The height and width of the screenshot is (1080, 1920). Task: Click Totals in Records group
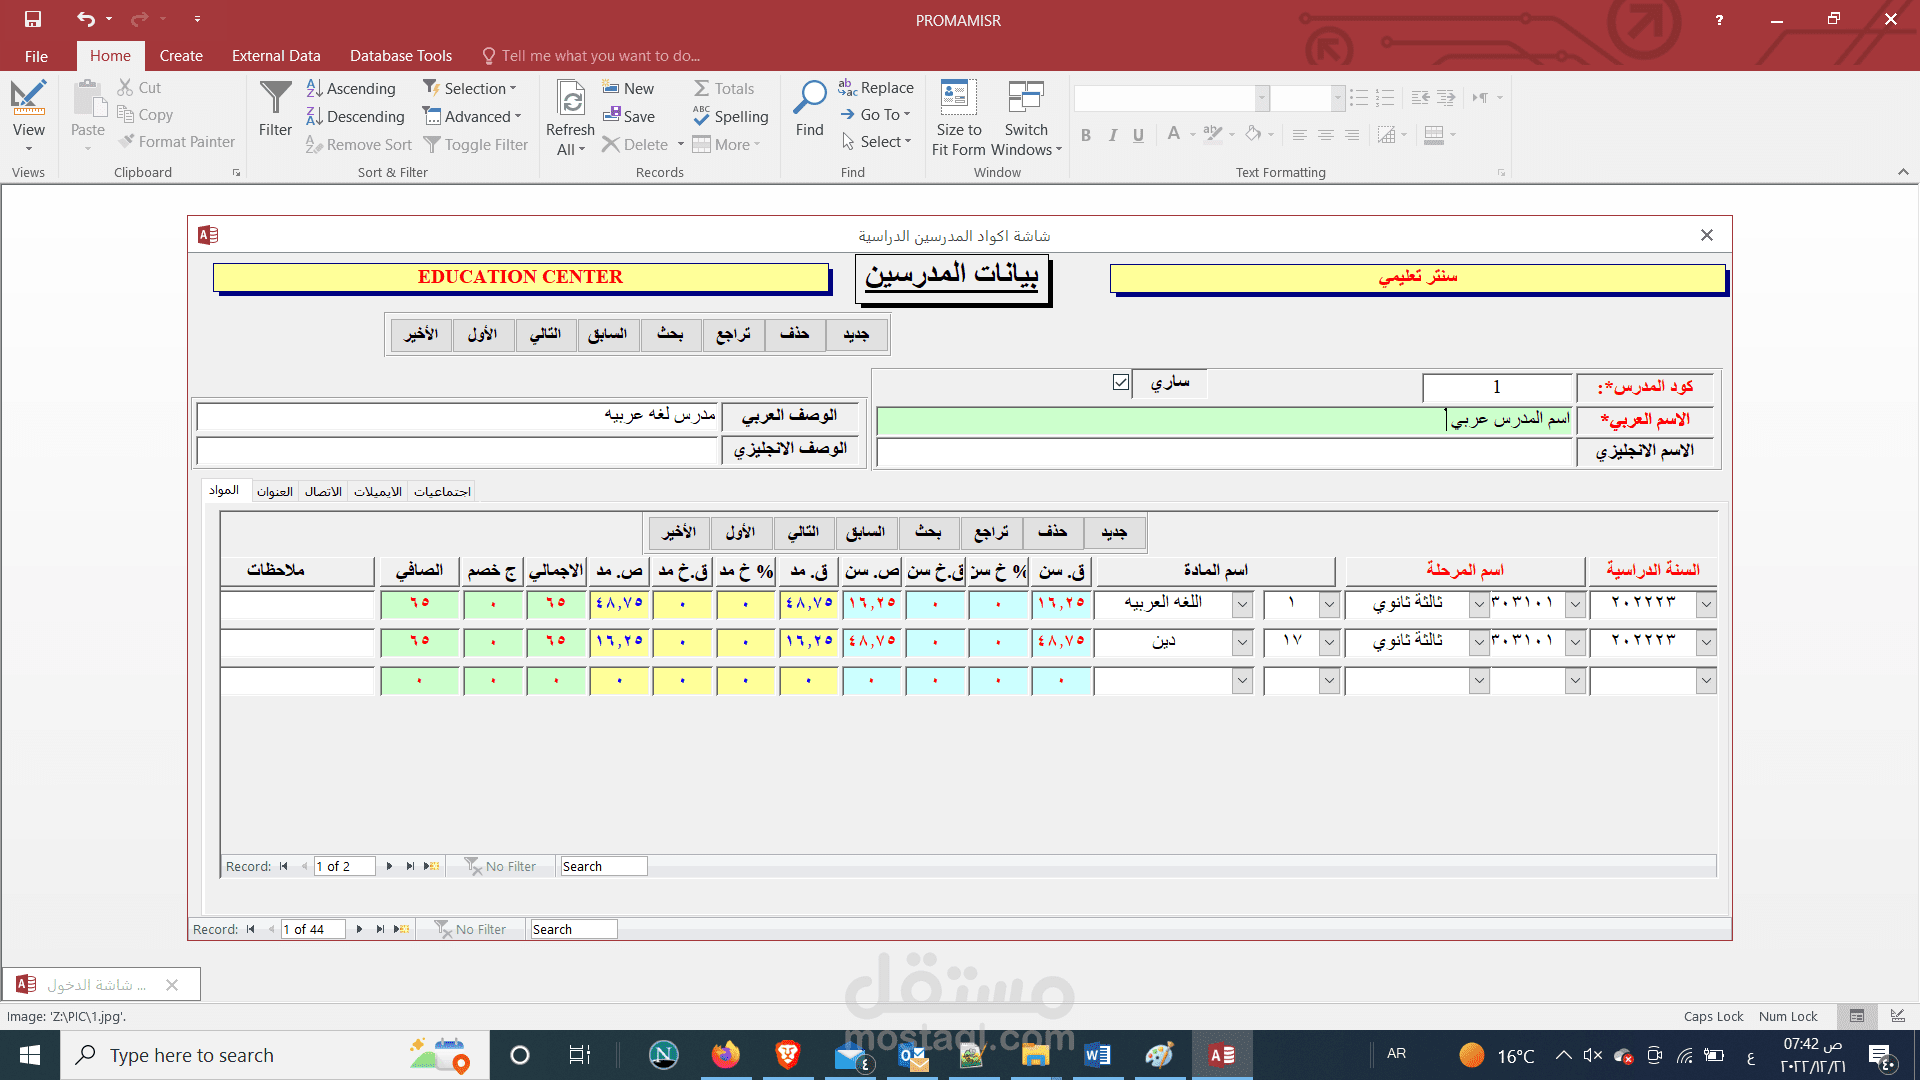click(x=724, y=89)
